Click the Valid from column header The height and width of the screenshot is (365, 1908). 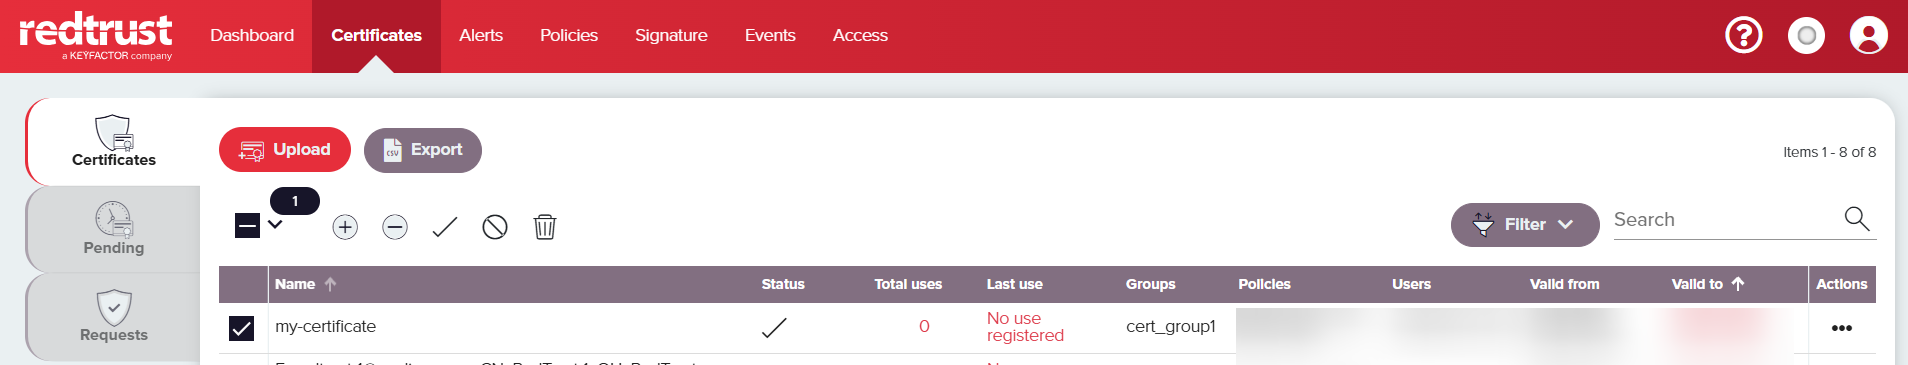(x=1565, y=284)
